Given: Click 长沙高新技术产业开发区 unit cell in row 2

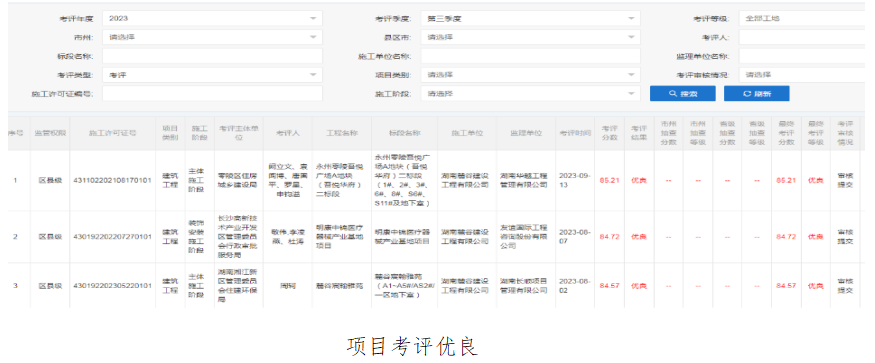Looking at the screenshot, I should click(239, 237).
